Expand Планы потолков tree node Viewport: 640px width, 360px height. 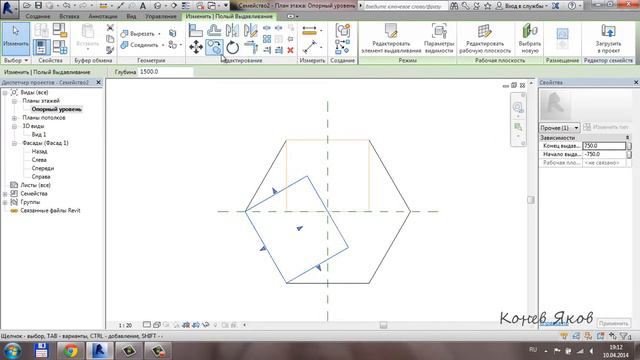click(x=14, y=118)
